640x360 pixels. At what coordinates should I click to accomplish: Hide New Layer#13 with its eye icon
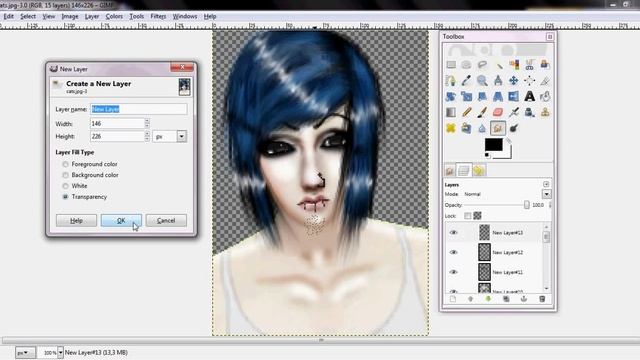click(453, 233)
